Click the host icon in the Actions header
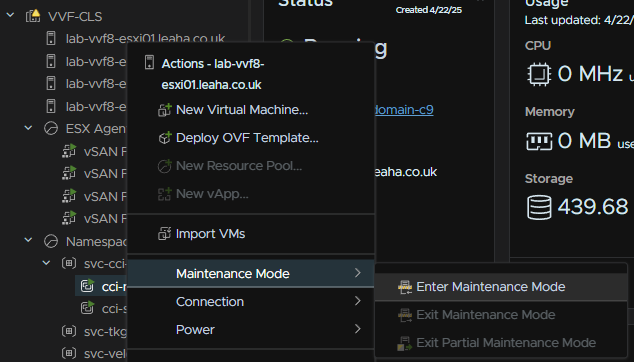 click(149, 63)
